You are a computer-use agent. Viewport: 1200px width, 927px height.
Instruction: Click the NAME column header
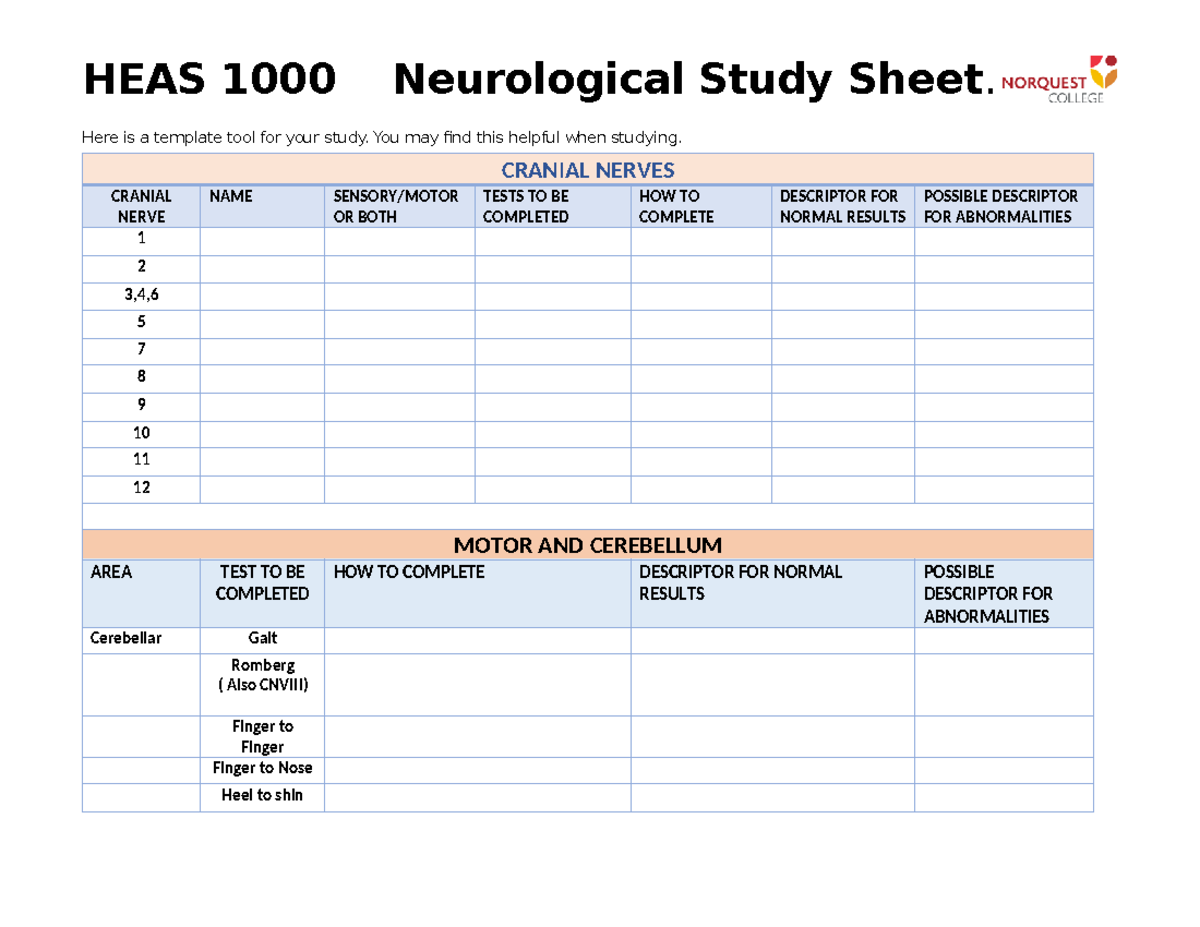262,206
